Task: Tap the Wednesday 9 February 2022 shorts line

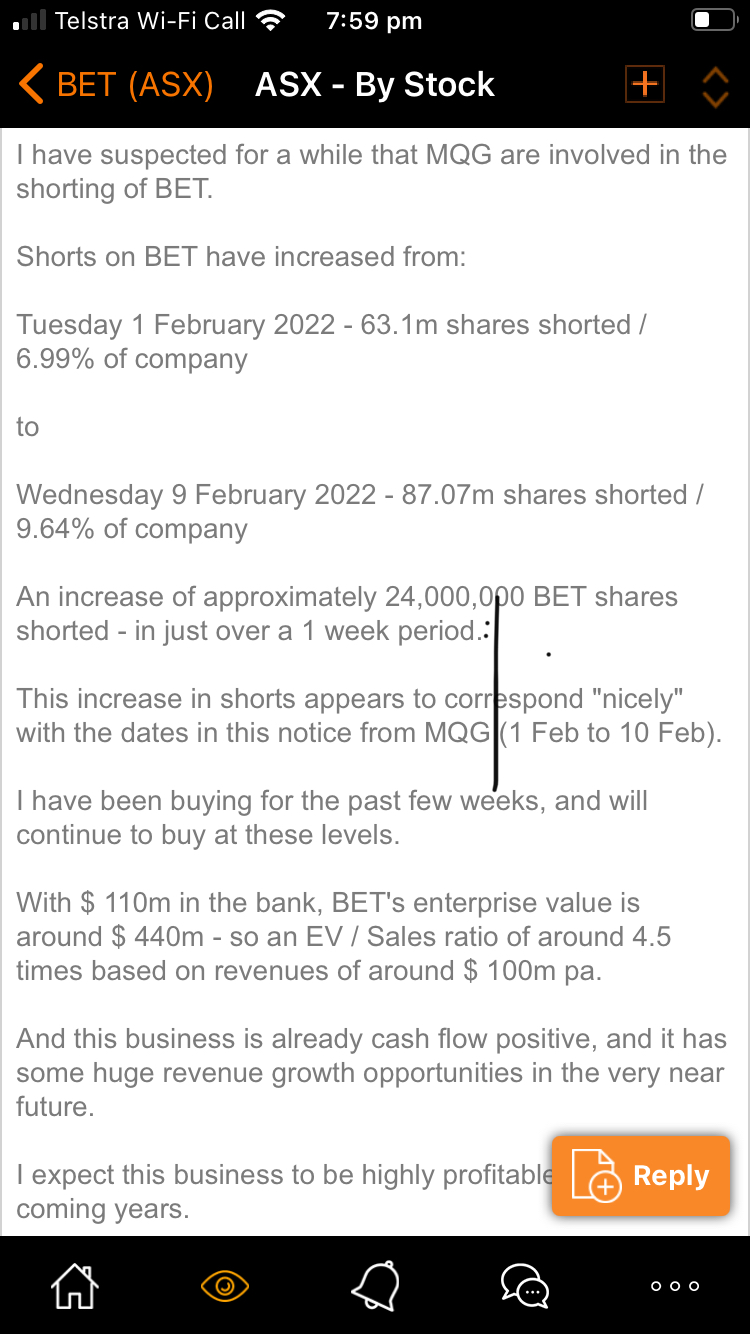Action: click(x=360, y=512)
